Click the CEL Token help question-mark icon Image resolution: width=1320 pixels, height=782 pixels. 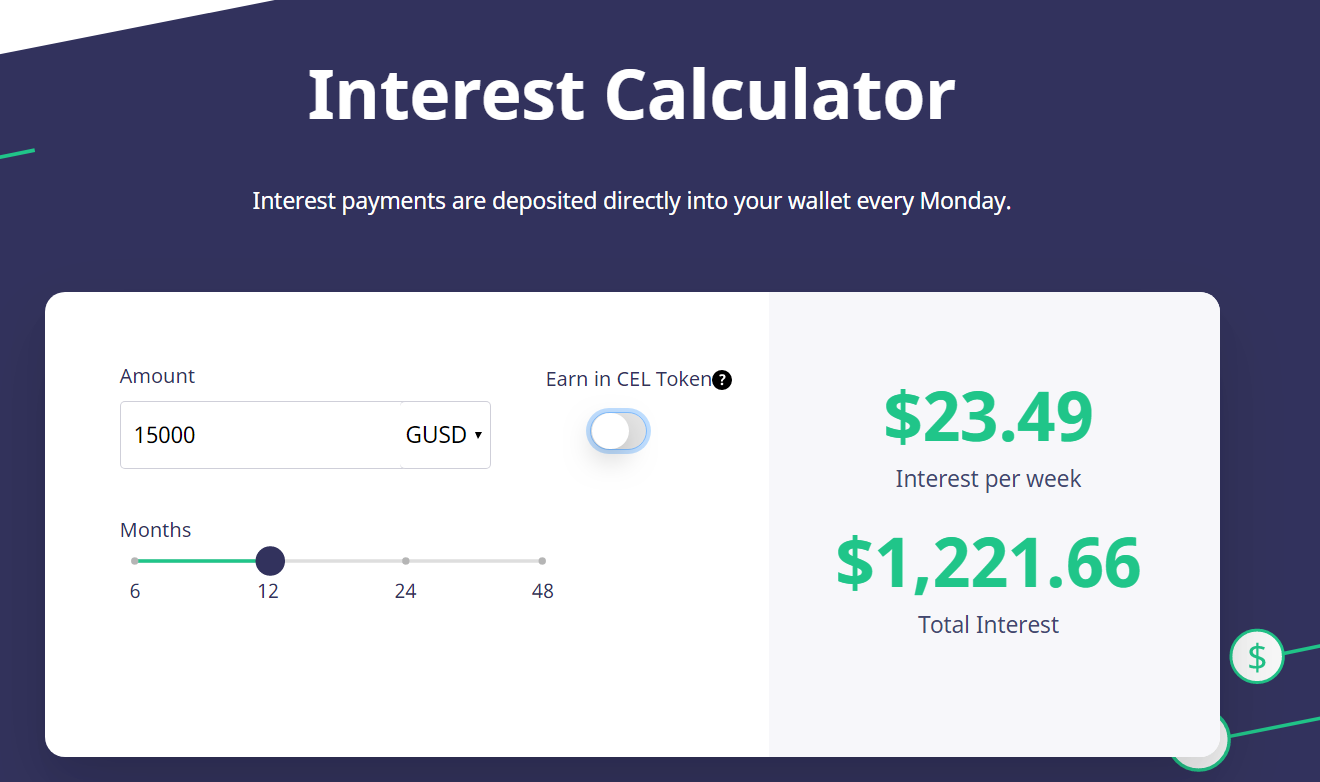pyautogui.click(x=722, y=380)
